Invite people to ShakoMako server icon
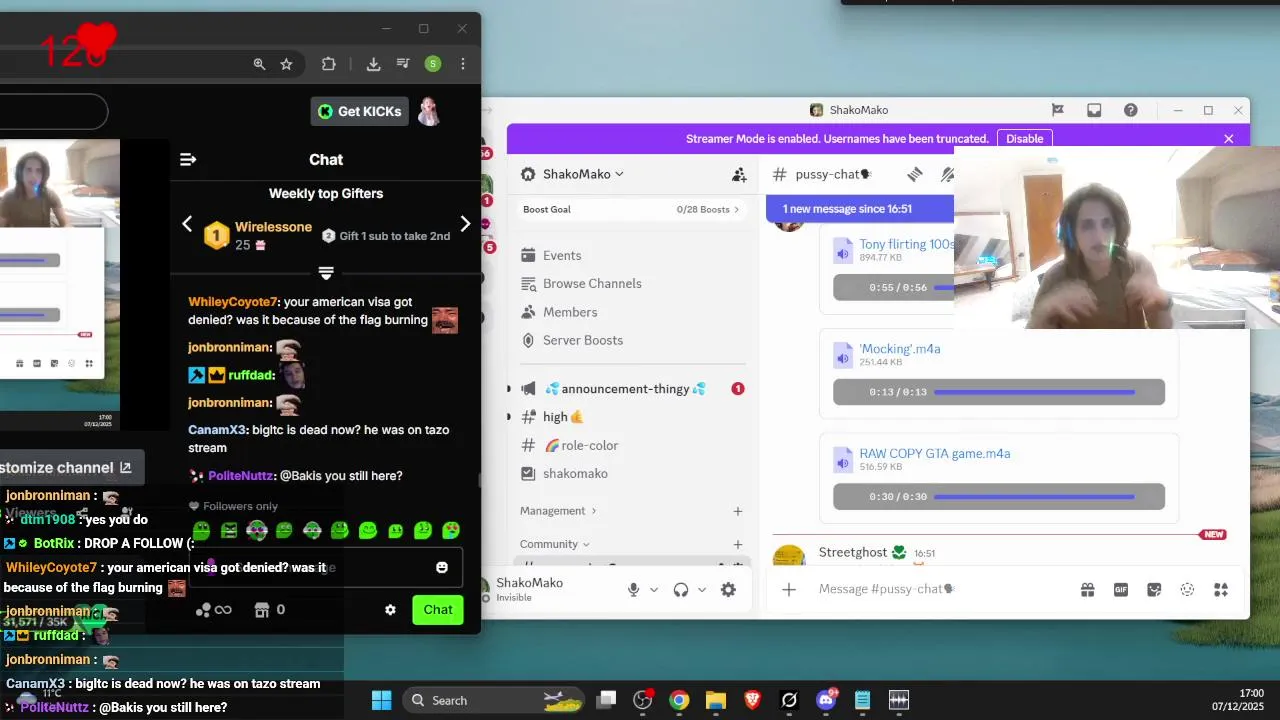The height and width of the screenshot is (720, 1280). 739,175
